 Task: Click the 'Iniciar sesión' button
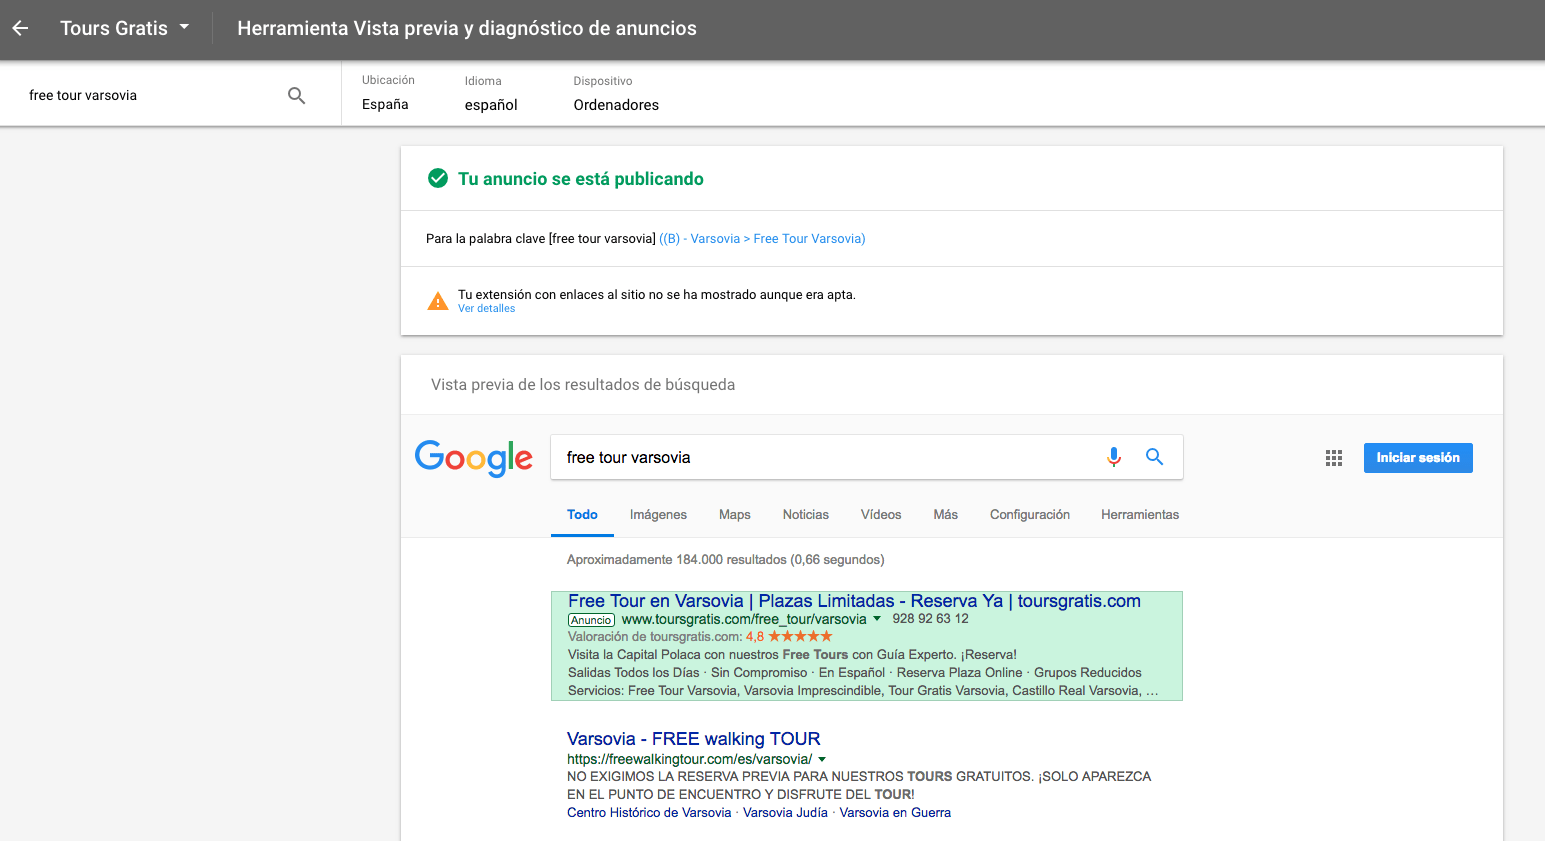pyautogui.click(x=1418, y=458)
